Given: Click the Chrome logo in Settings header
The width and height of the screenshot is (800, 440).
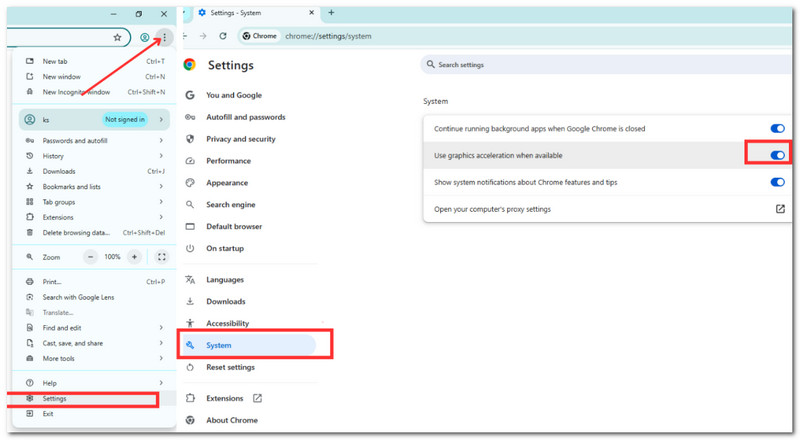Looking at the screenshot, I should pyautogui.click(x=190, y=65).
